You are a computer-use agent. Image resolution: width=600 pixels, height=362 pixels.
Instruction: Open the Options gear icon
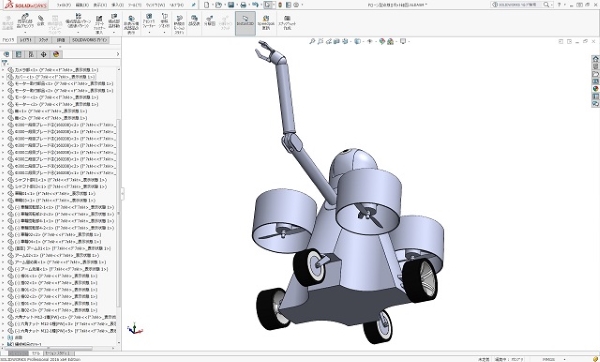296,5
